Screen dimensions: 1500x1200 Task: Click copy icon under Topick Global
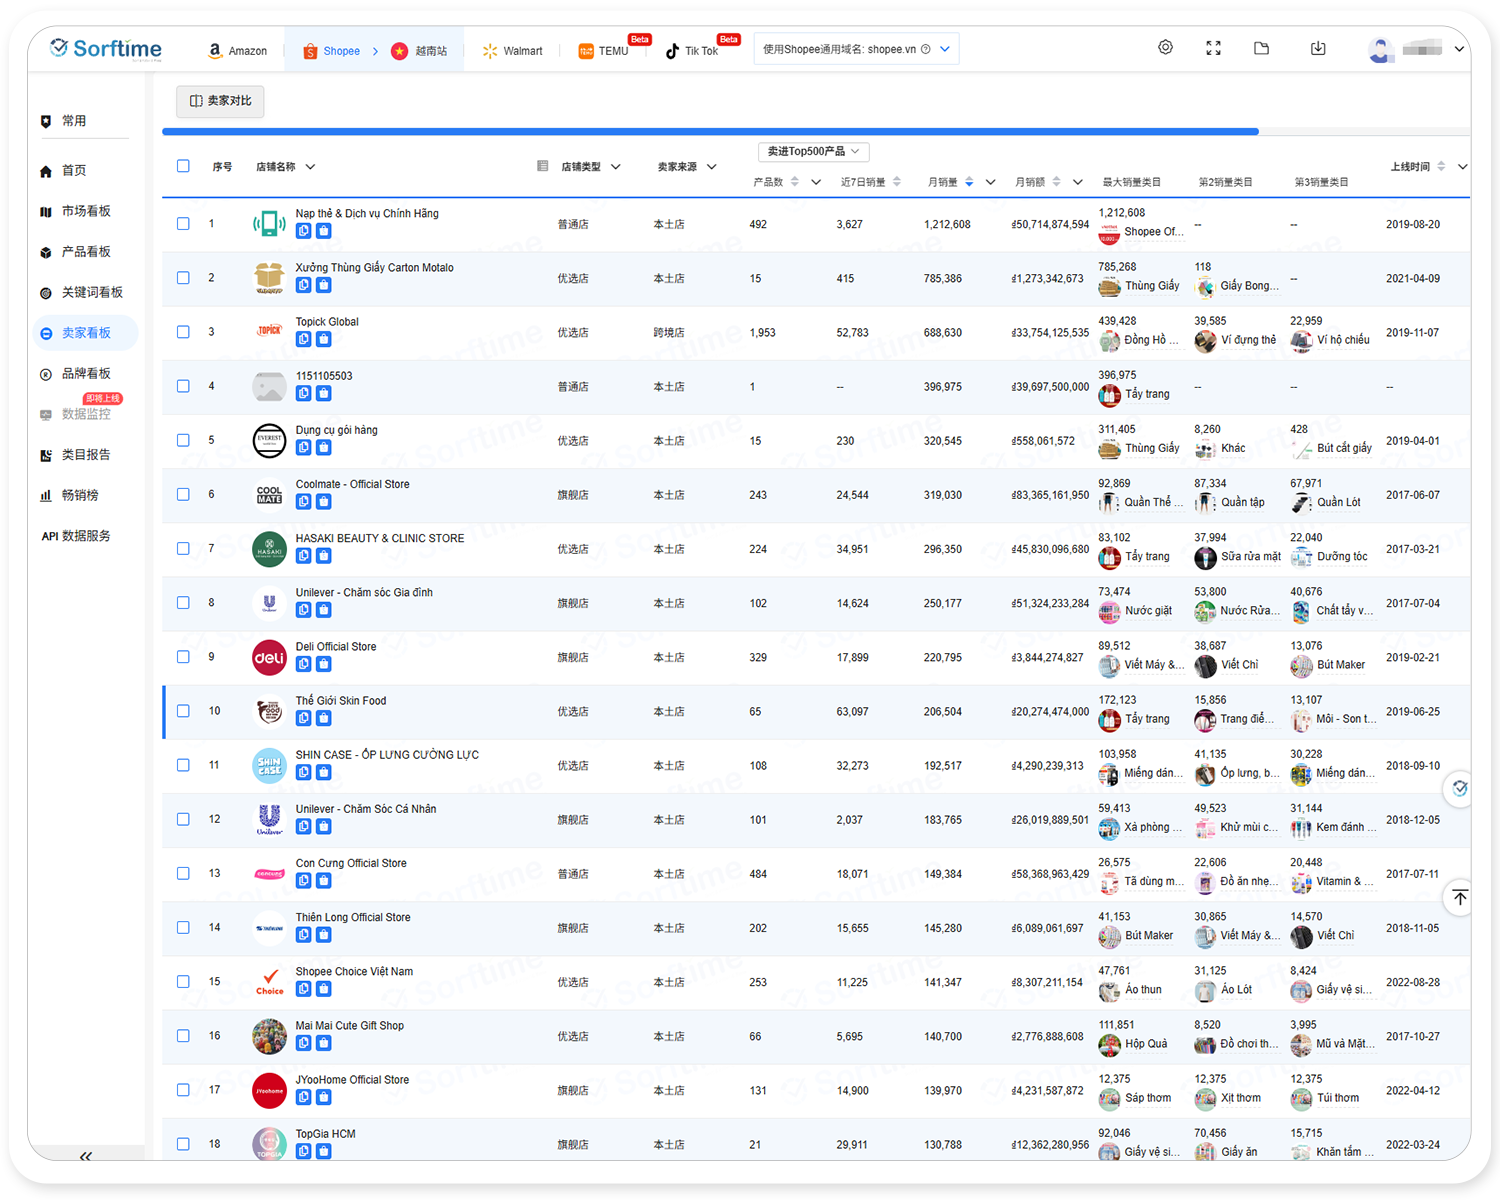click(x=304, y=339)
